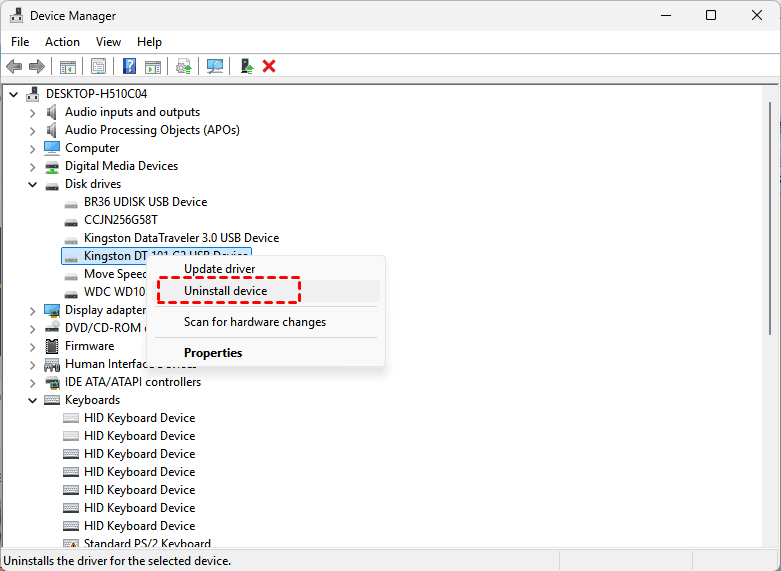Select the BR36 UDISK USB Device entry
The height and width of the screenshot is (571, 781).
pyautogui.click(x=145, y=202)
